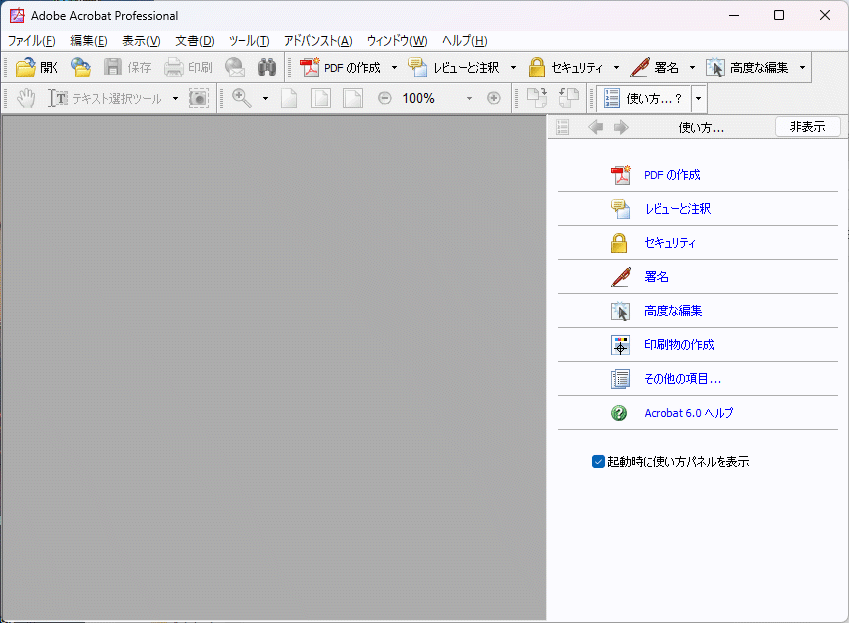The image size is (849, 623).
Task: Open the その他の項目 link
Action: 682,379
